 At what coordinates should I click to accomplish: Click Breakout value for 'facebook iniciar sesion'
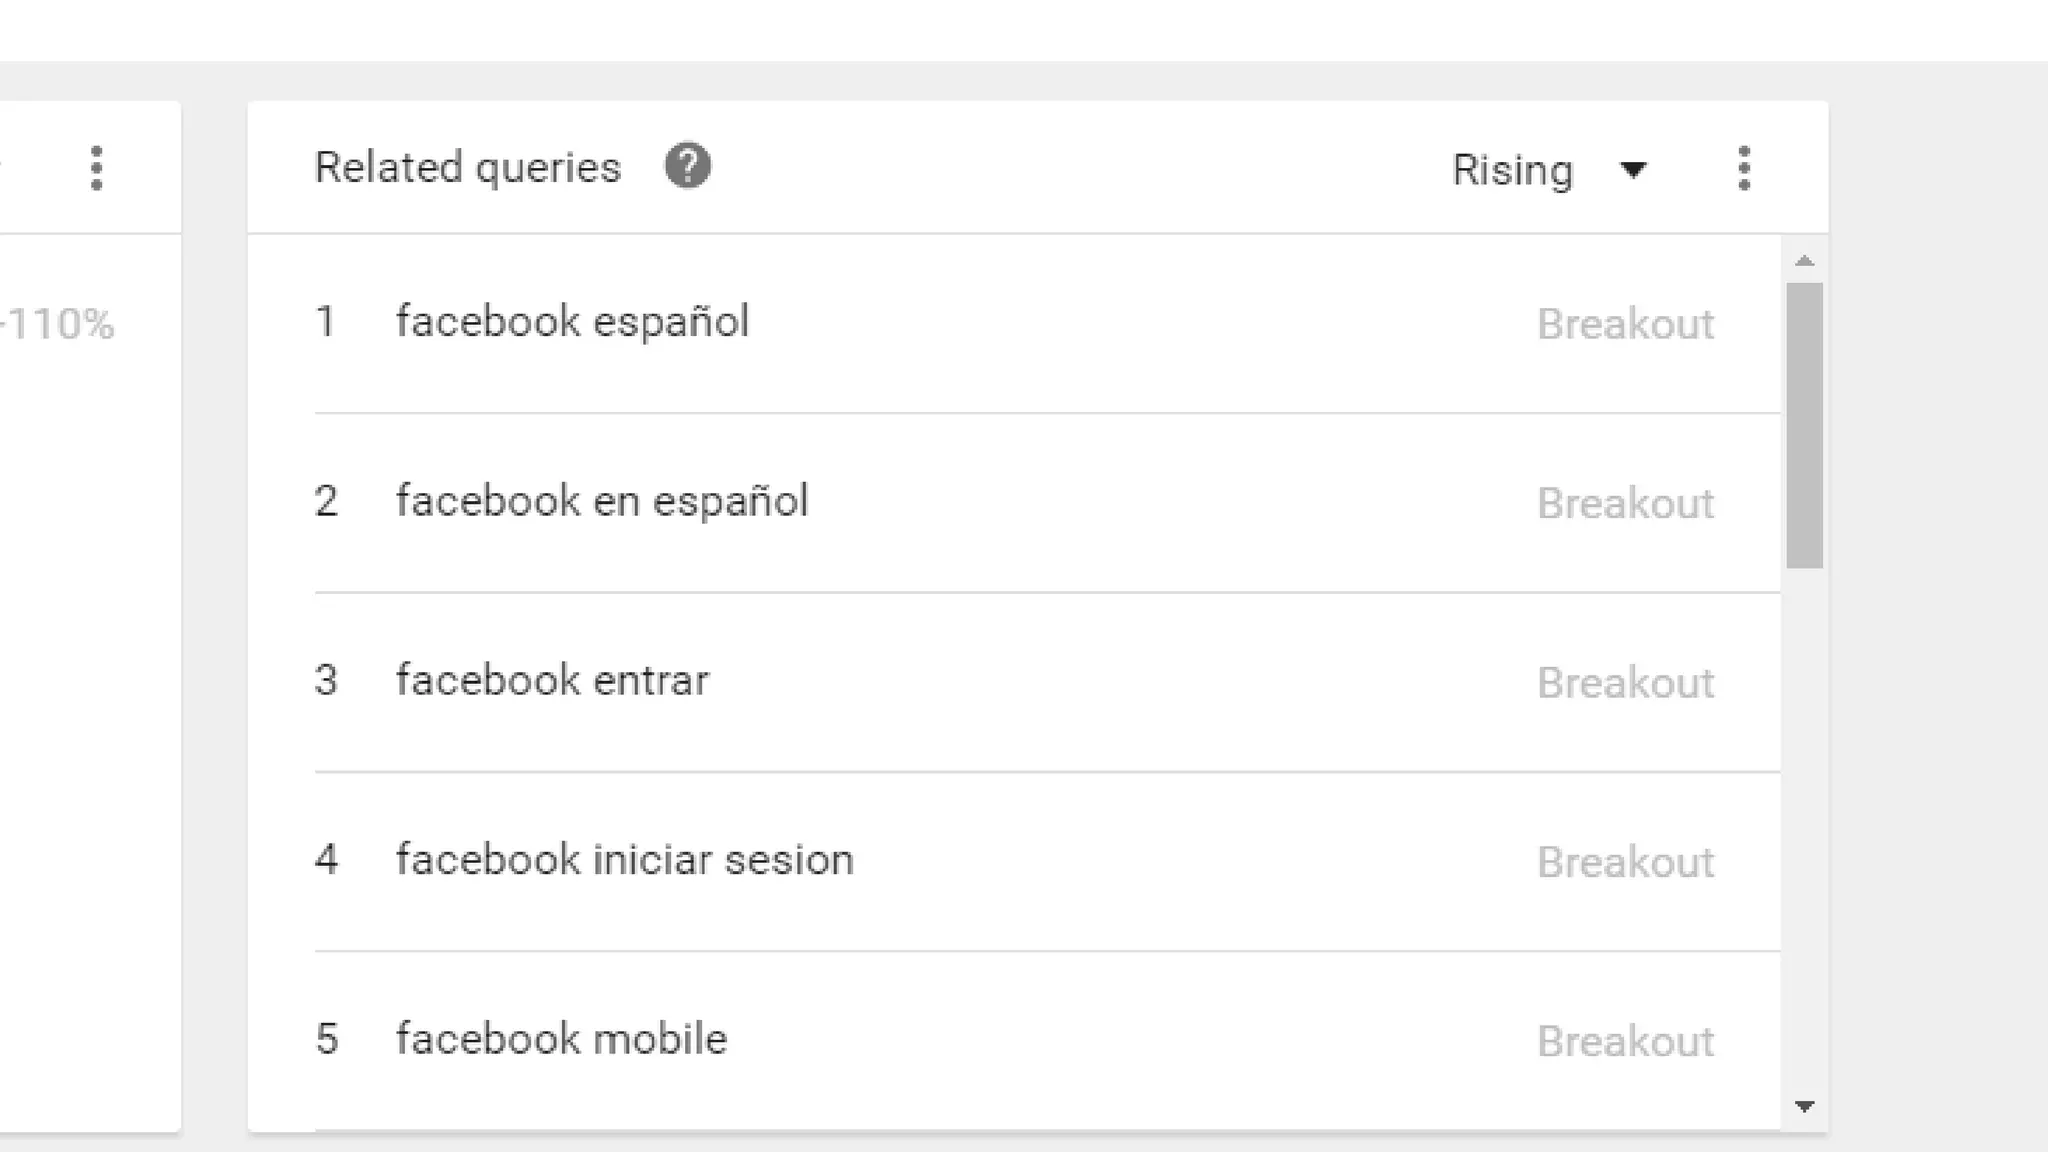coord(1625,862)
